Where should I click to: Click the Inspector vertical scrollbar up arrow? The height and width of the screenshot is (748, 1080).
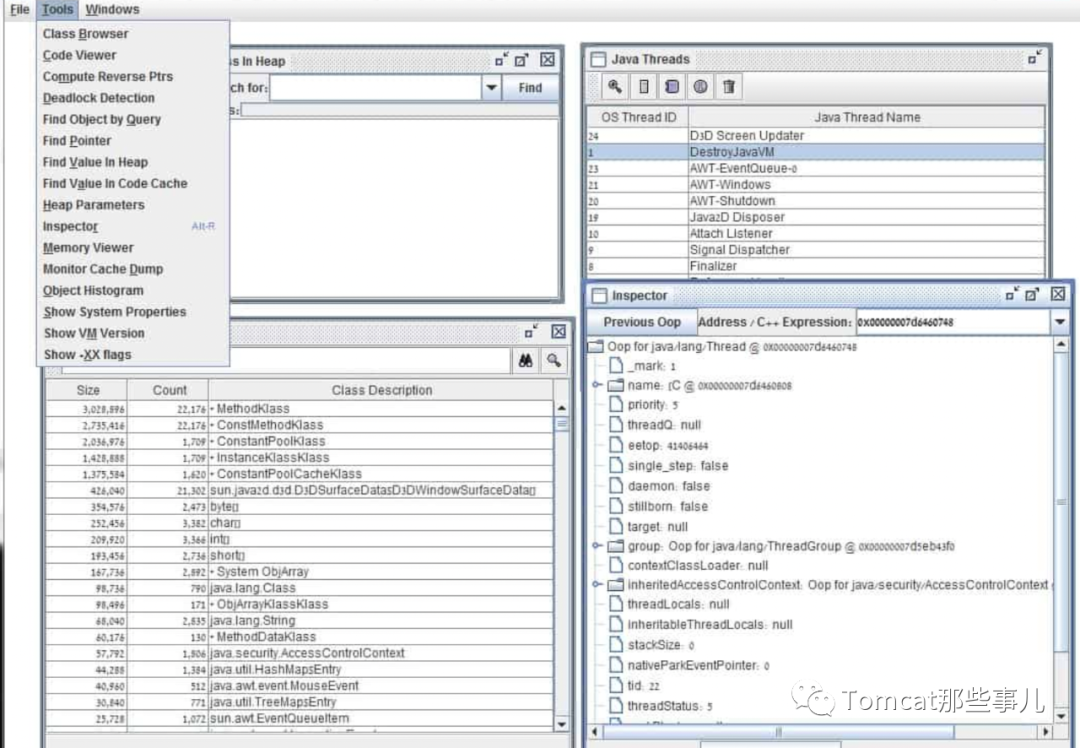point(1061,344)
